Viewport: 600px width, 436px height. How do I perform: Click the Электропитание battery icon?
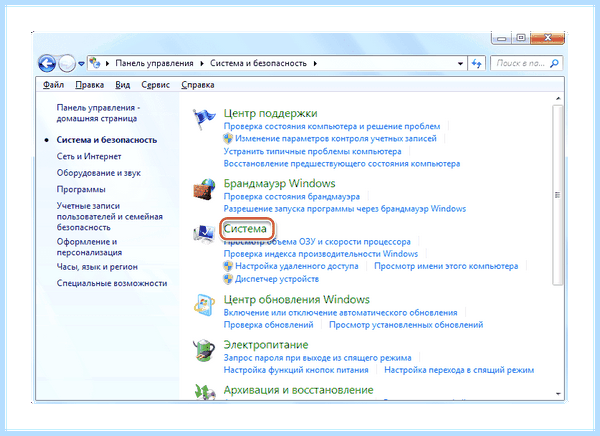(x=204, y=350)
